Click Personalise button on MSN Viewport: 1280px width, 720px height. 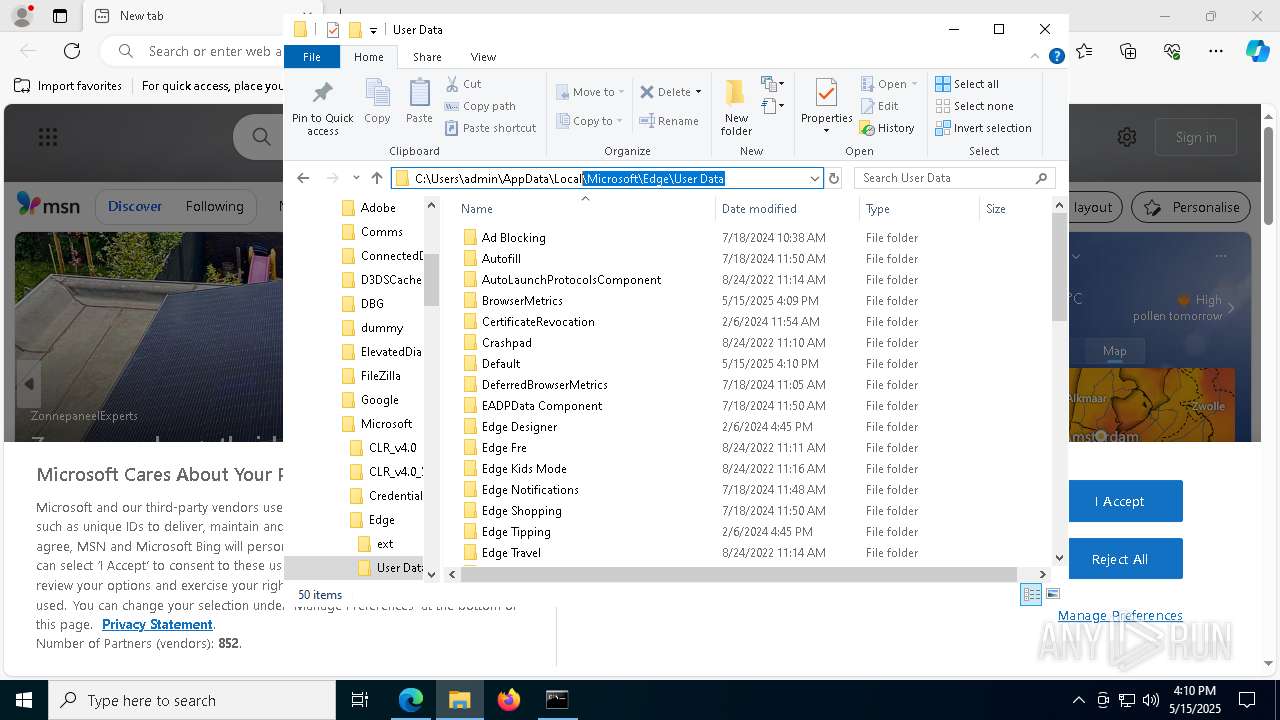[x=1192, y=207]
